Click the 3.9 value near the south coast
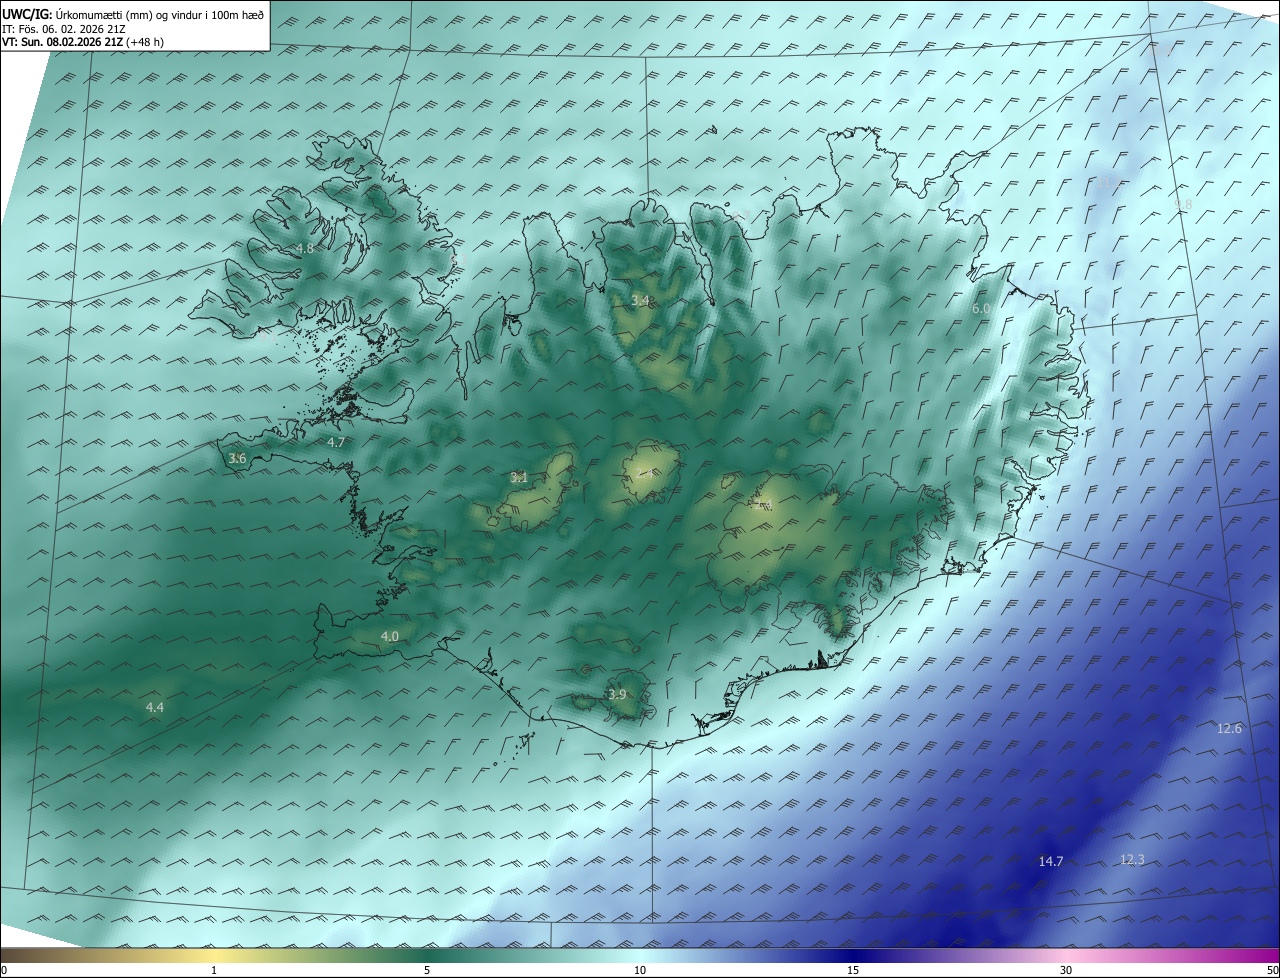1280x978 pixels. (617, 695)
